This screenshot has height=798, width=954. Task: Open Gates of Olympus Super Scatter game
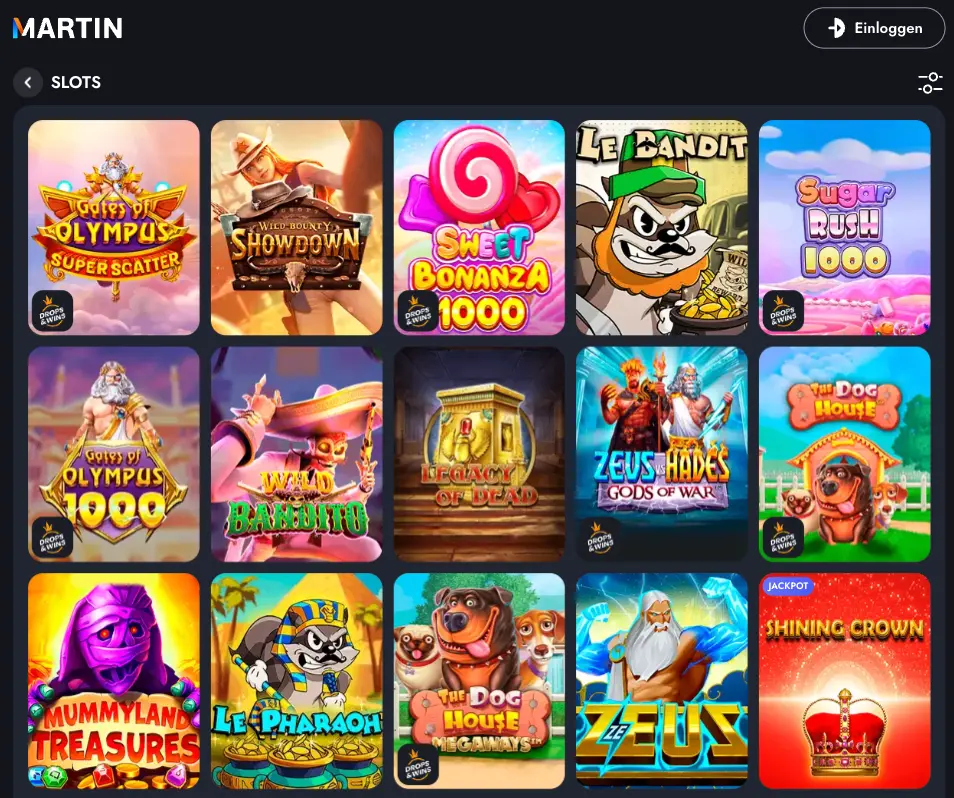click(x=114, y=227)
